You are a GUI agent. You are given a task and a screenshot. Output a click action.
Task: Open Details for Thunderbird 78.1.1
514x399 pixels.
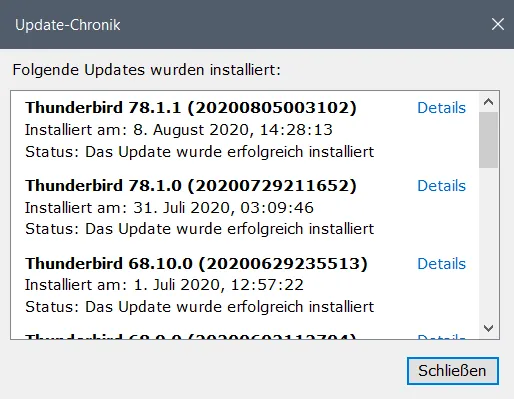point(441,108)
